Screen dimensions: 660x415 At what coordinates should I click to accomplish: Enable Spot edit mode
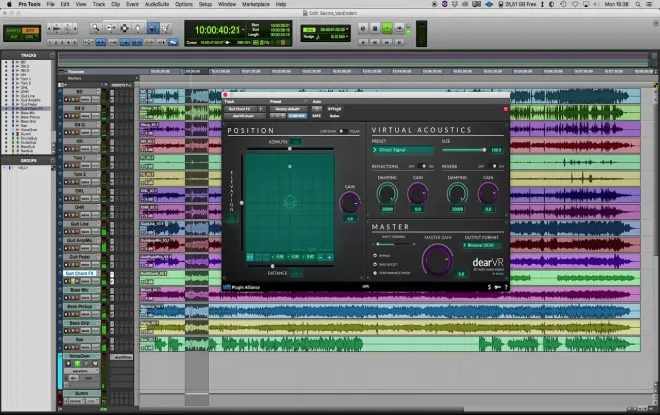[30, 31]
